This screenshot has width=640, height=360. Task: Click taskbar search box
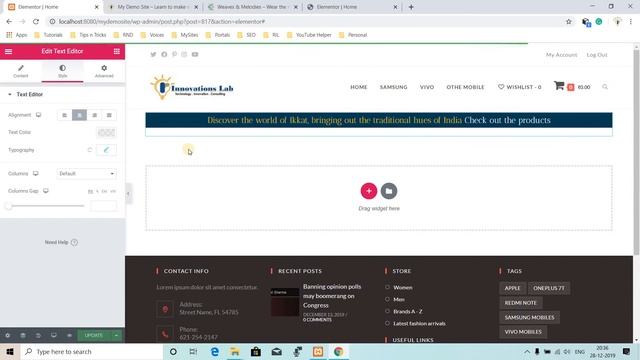[91, 351]
